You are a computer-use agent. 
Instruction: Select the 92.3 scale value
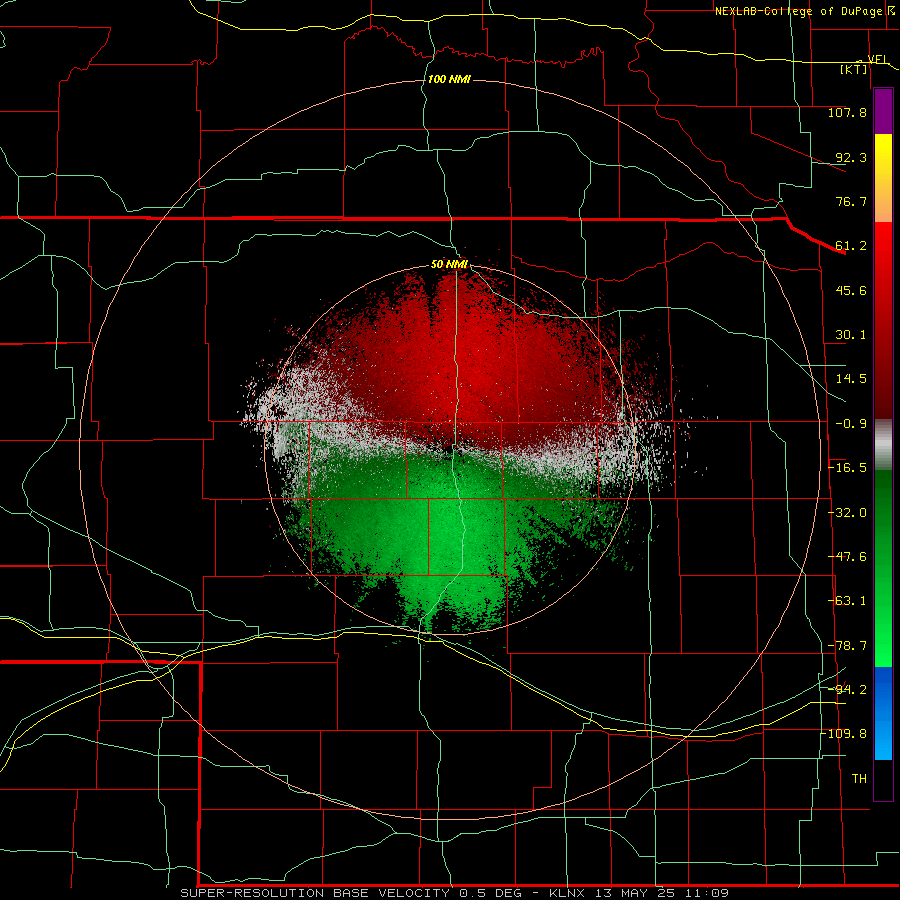pos(851,157)
